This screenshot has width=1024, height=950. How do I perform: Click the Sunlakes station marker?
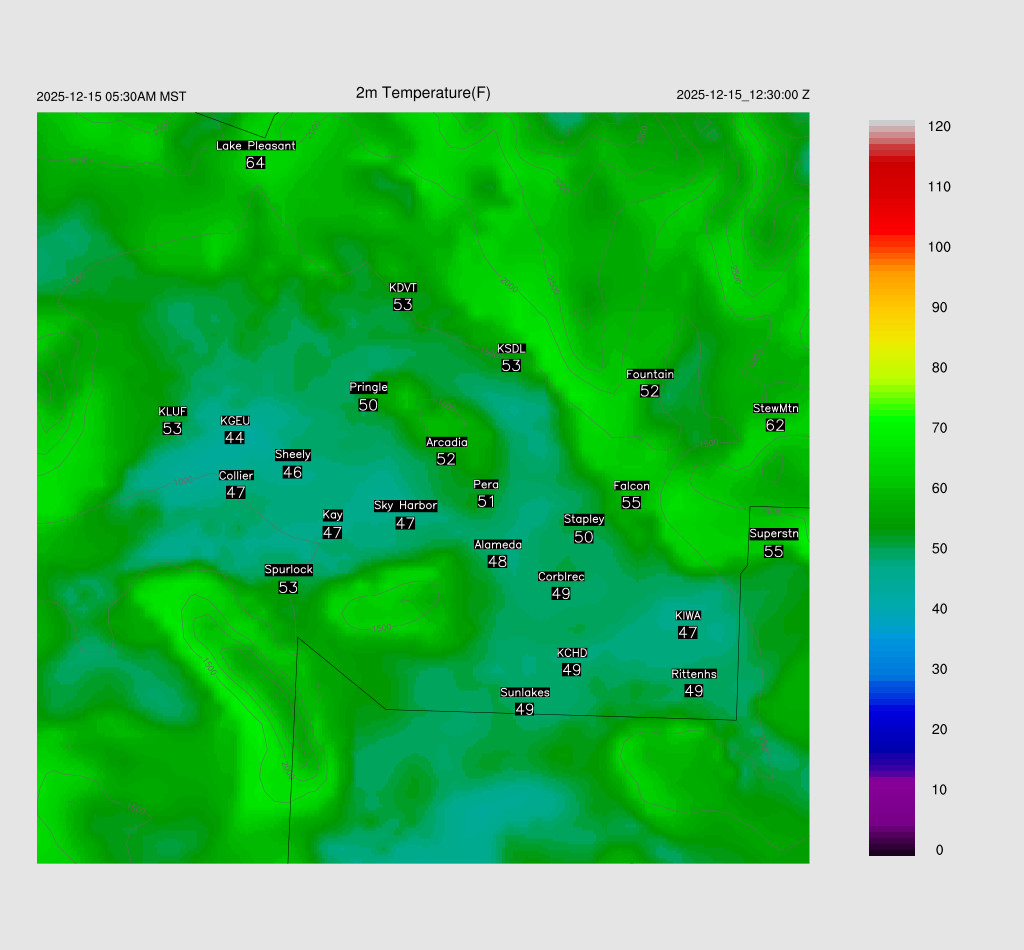click(525, 692)
